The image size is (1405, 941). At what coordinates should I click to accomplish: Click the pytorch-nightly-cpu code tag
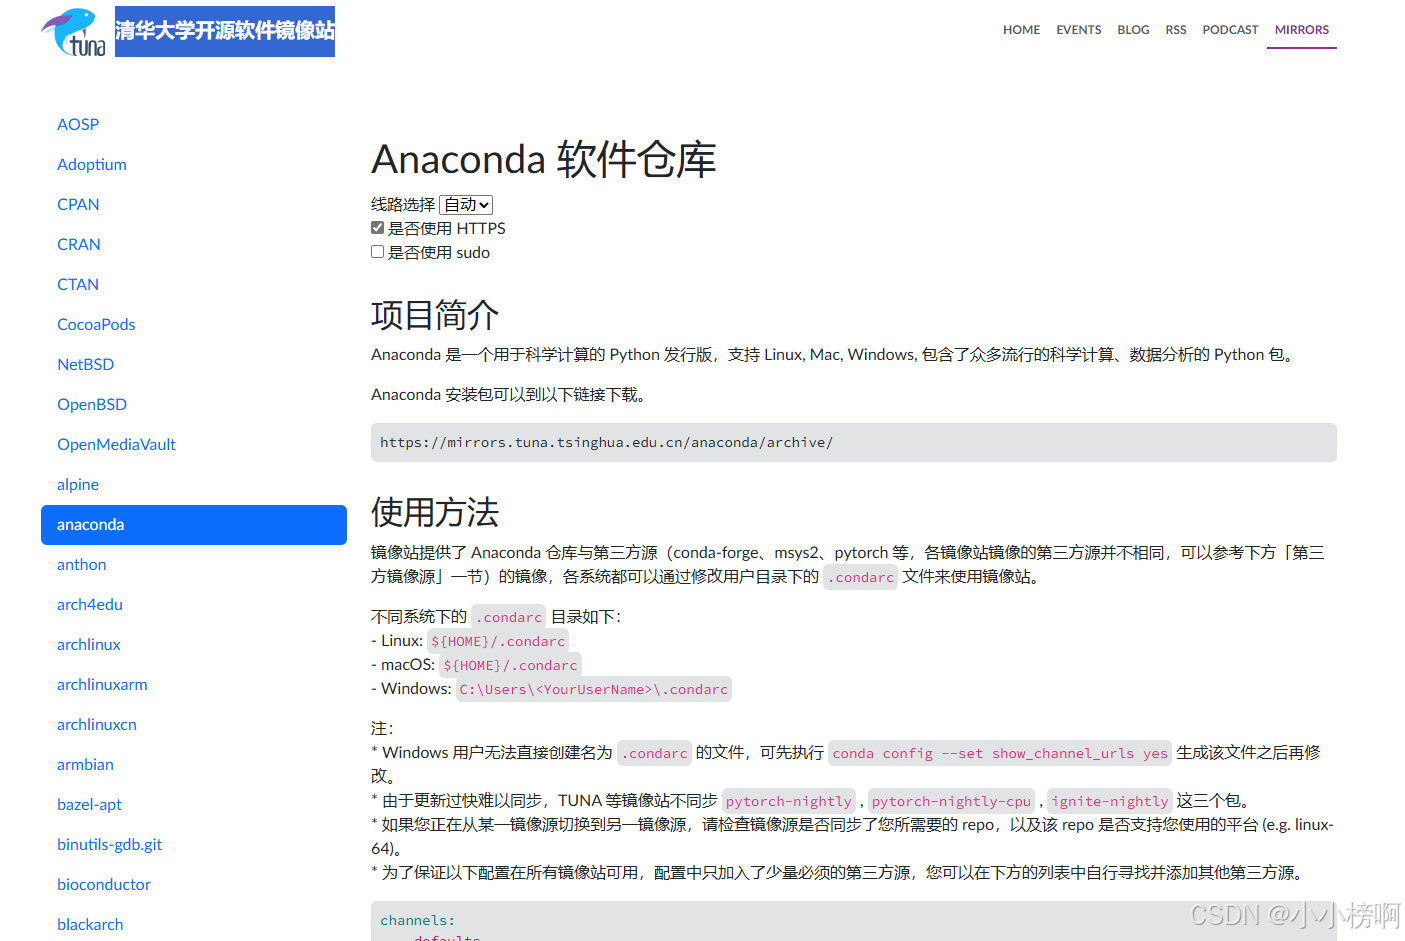pos(951,801)
